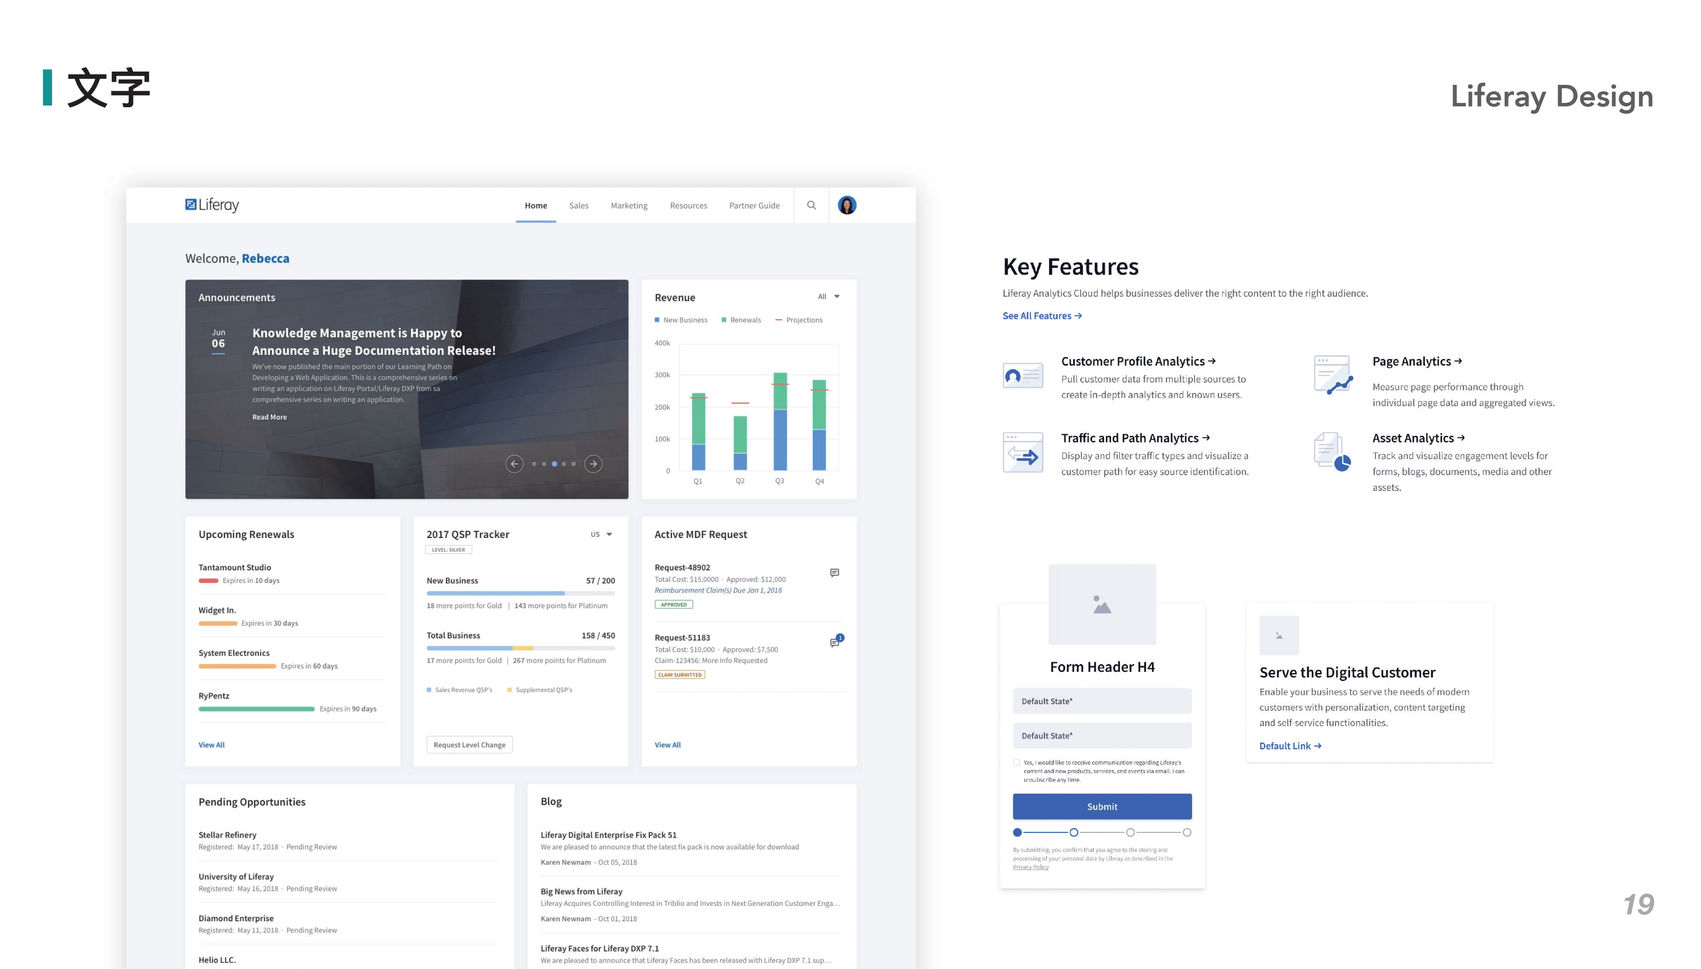1701x969 pixels.
Task: Click the New Business 57 / 200 progress bar
Action: pyautogui.click(x=521, y=593)
